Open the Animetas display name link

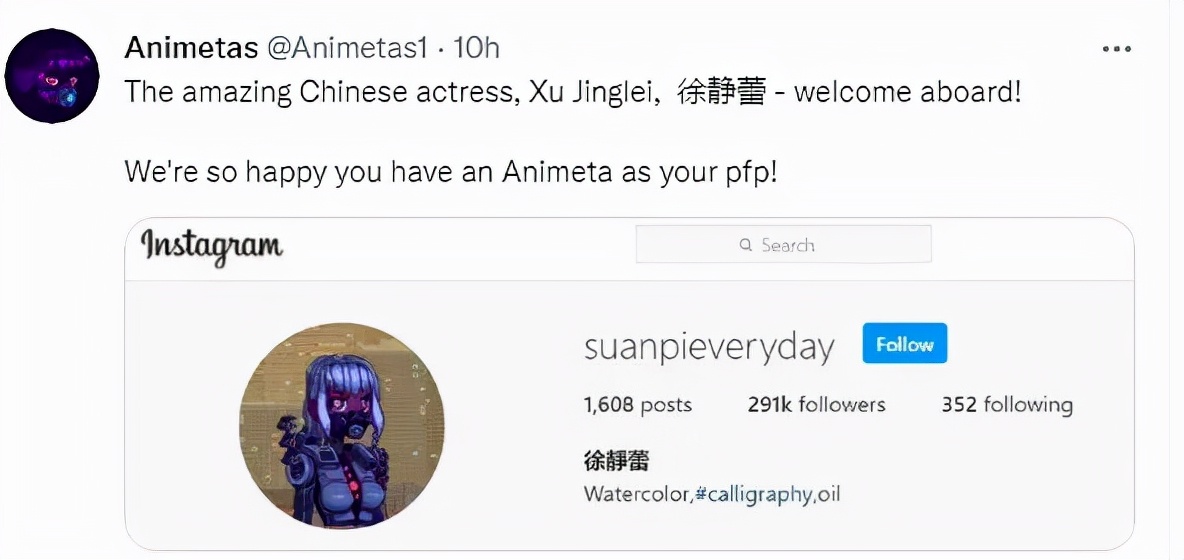pyautogui.click(x=192, y=48)
